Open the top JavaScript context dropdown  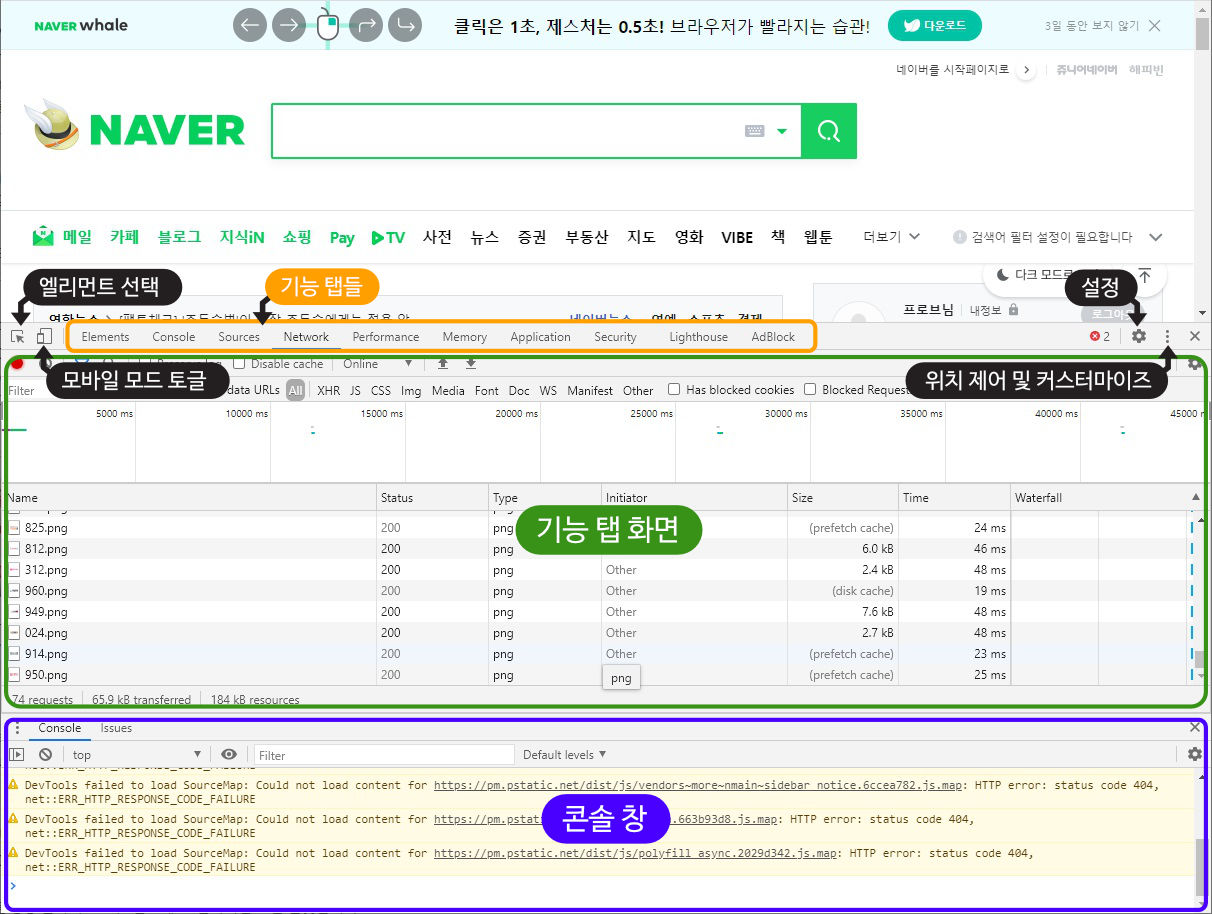(137, 755)
